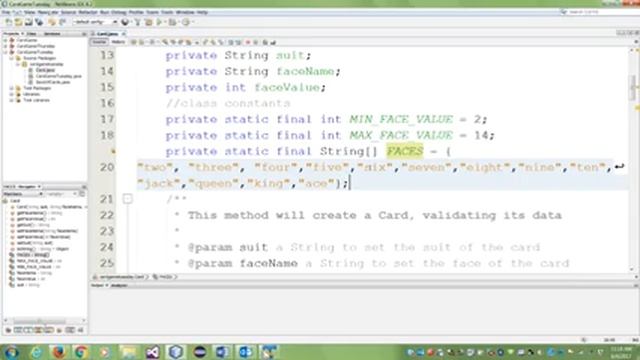Open the Output tab in the bottom panel
This screenshot has height=360, width=640.
(x=98, y=285)
